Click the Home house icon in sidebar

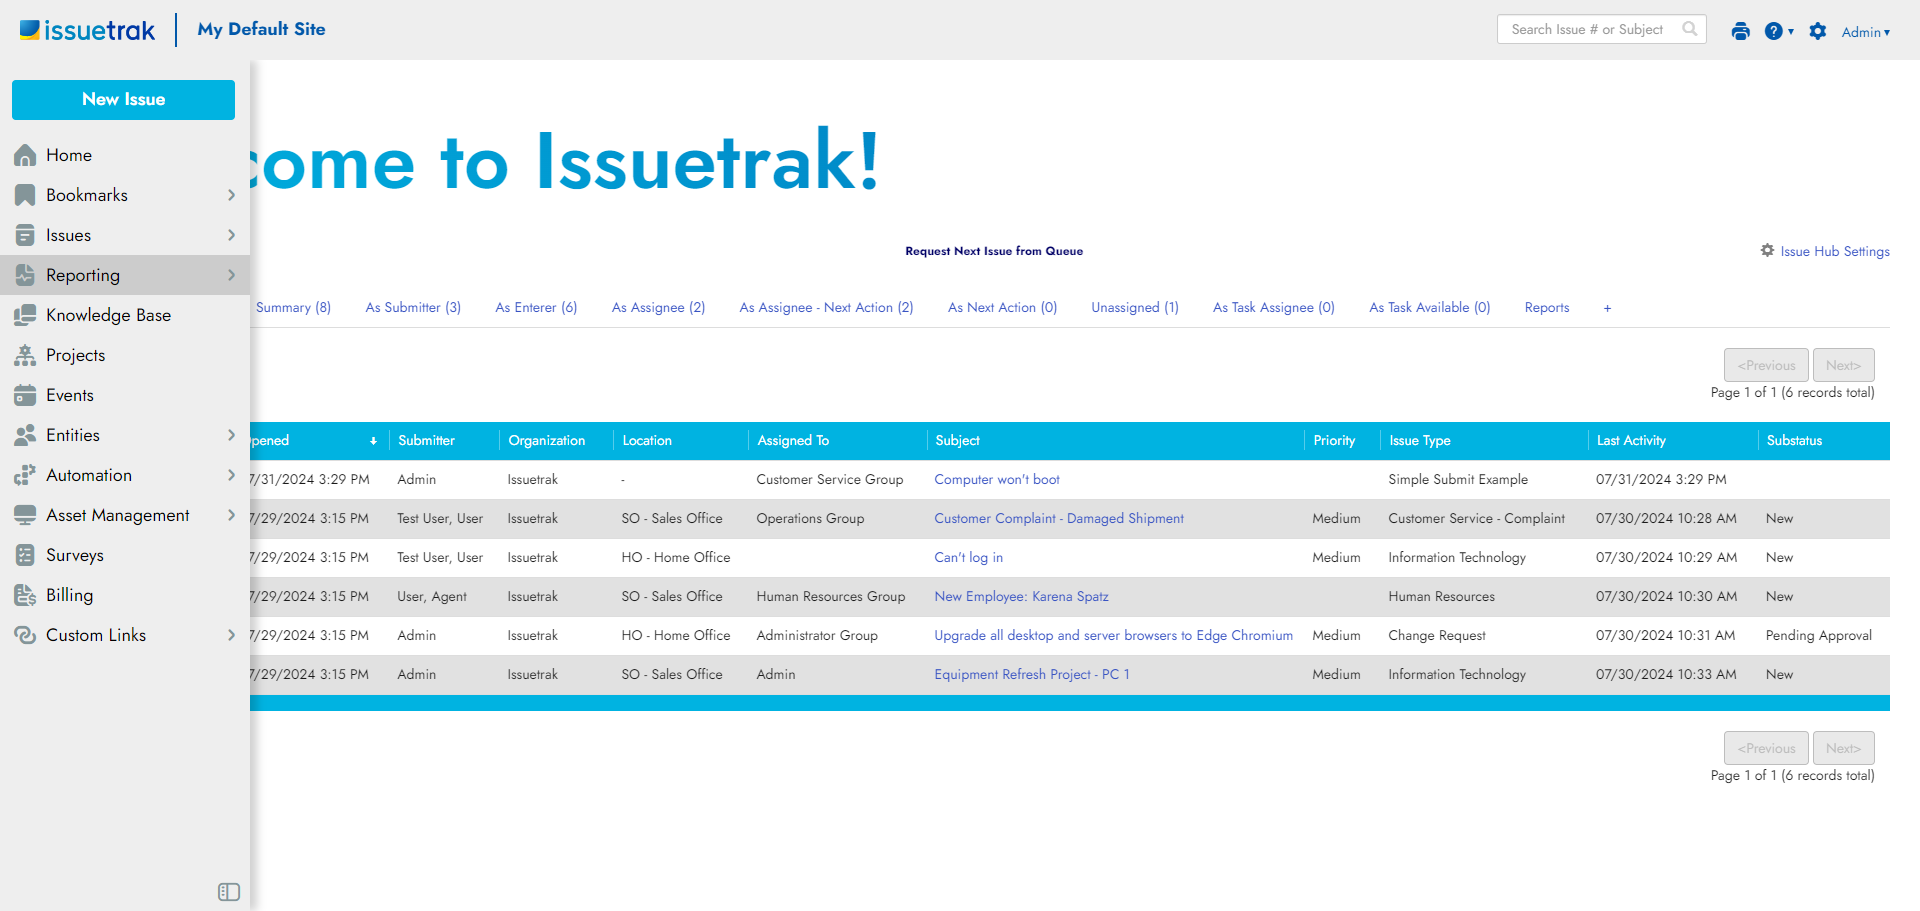(x=25, y=155)
